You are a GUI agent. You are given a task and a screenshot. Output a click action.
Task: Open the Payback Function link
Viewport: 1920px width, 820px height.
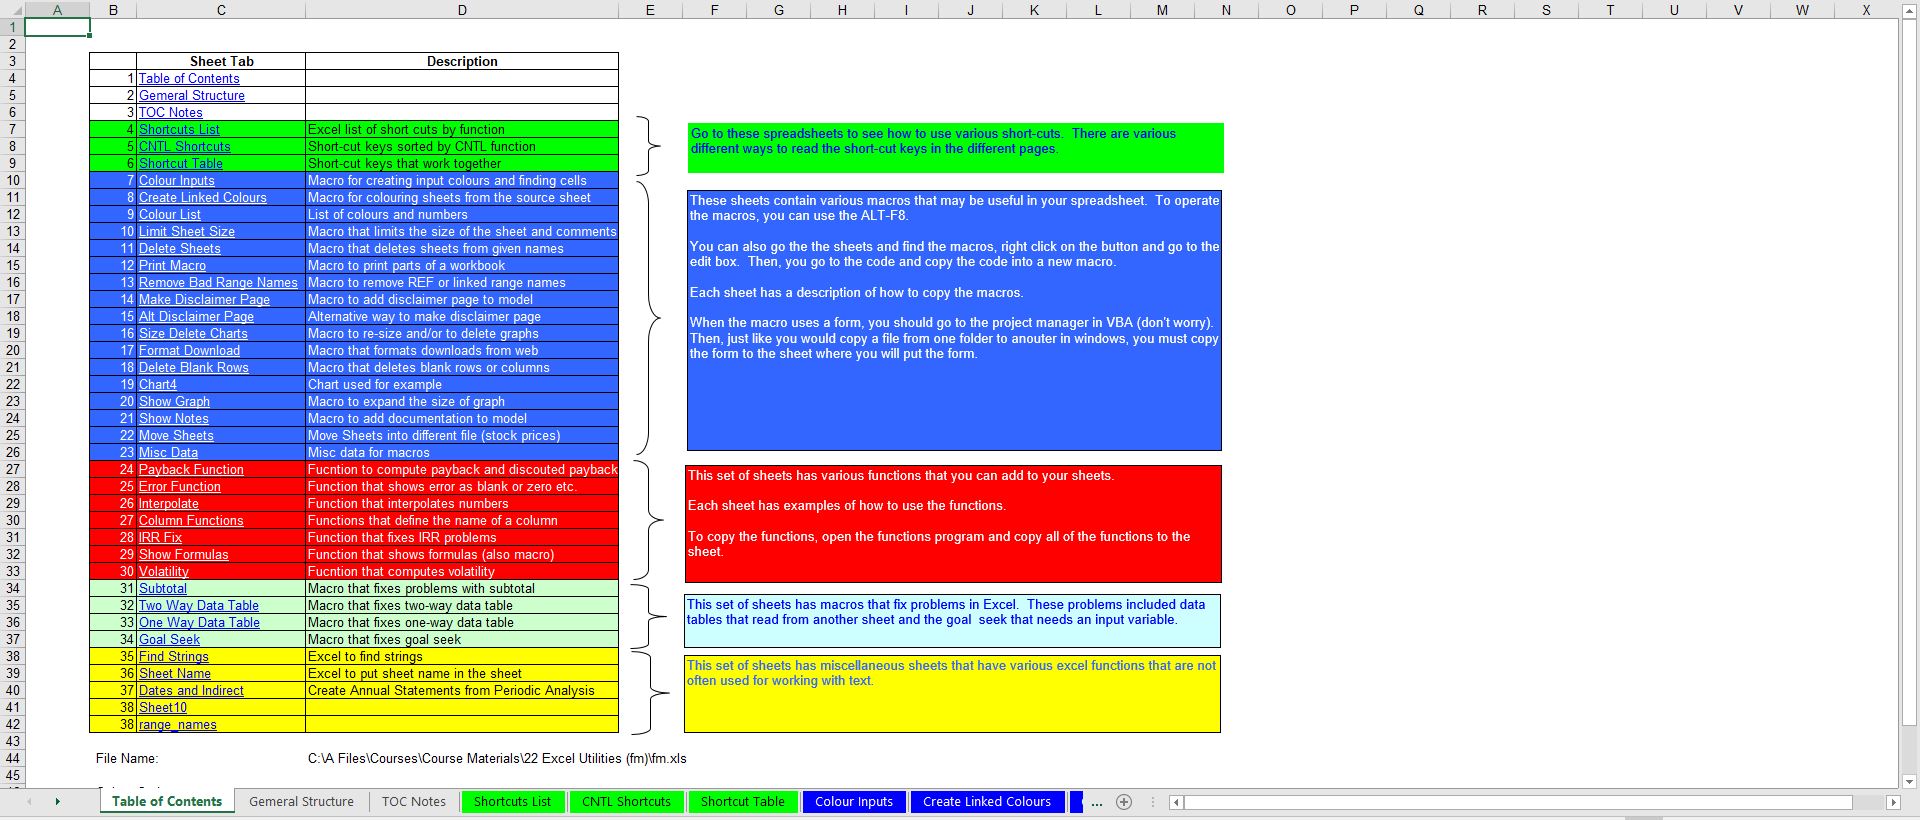(x=191, y=470)
